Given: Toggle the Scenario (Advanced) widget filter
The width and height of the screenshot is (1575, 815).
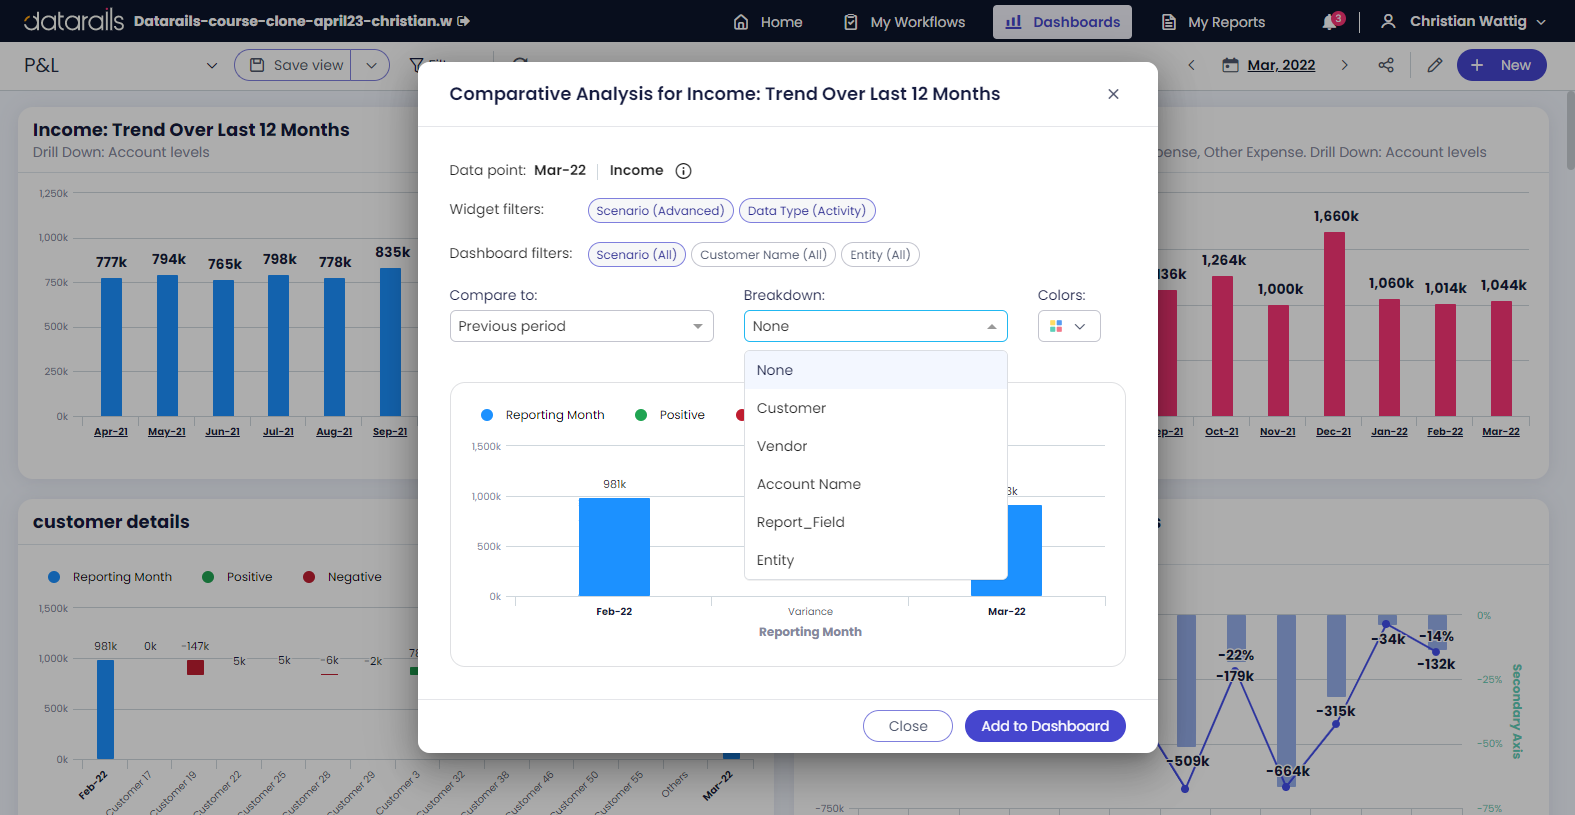Looking at the screenshot, I should [660, 211].
